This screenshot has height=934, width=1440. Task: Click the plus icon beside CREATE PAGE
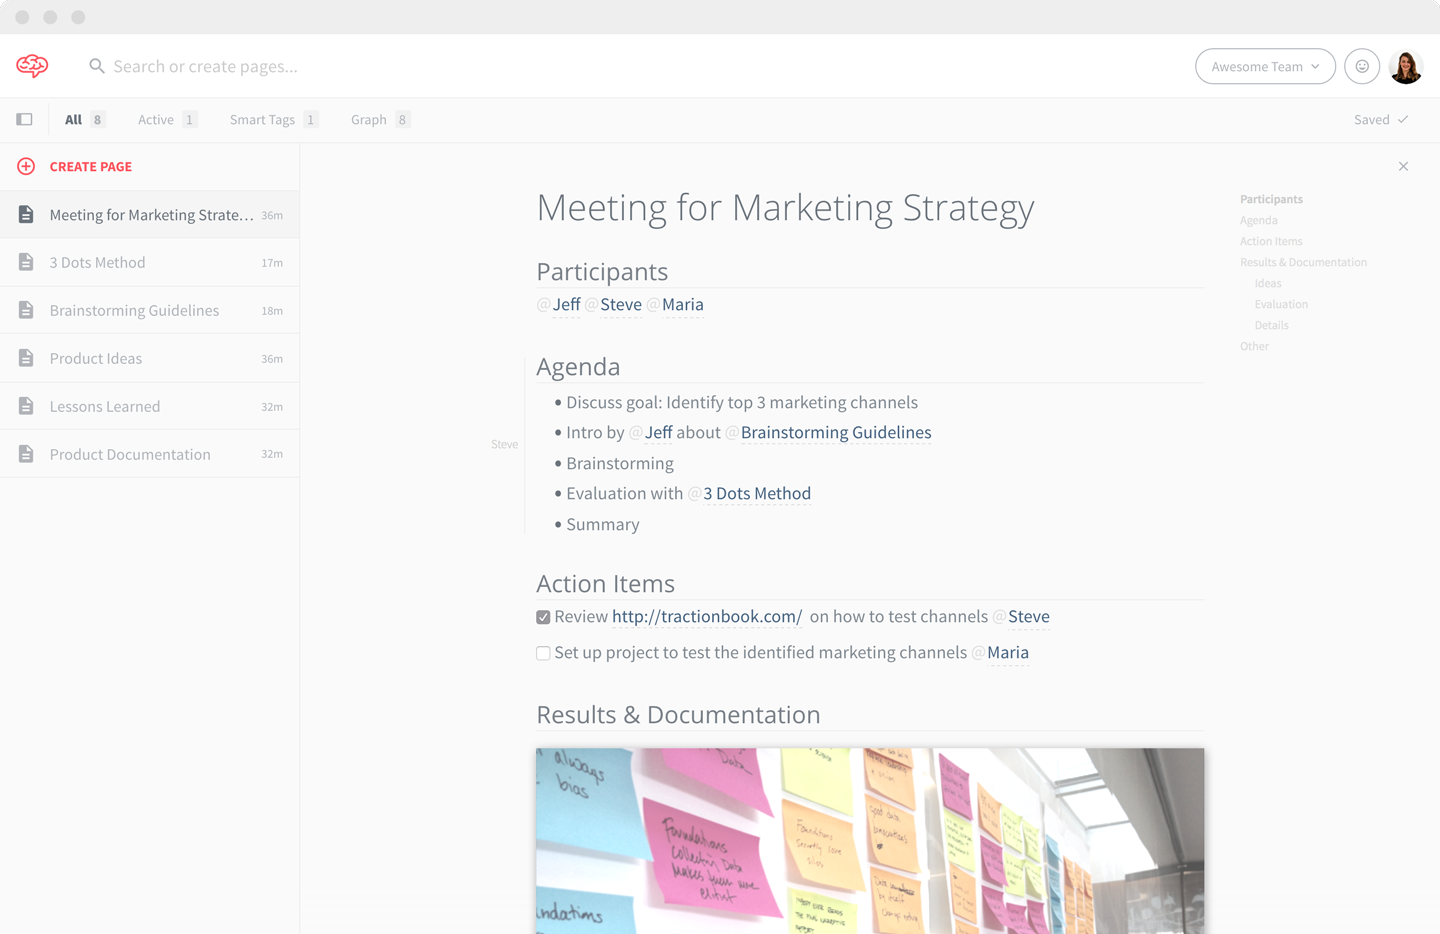[25, 166]
